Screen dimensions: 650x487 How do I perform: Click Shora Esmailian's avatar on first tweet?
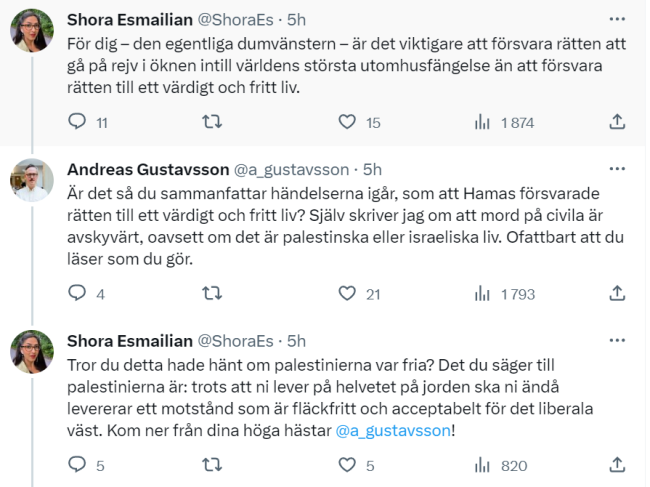click(32, 31)
